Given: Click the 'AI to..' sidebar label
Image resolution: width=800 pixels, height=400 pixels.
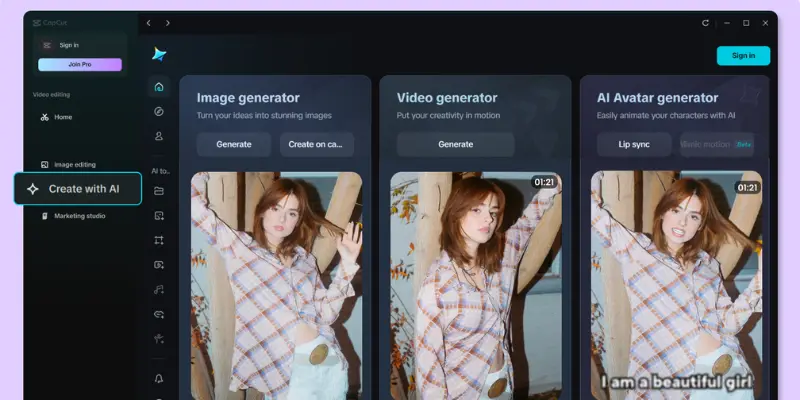Looking at the screenshot, I should [x=160, y=171].
